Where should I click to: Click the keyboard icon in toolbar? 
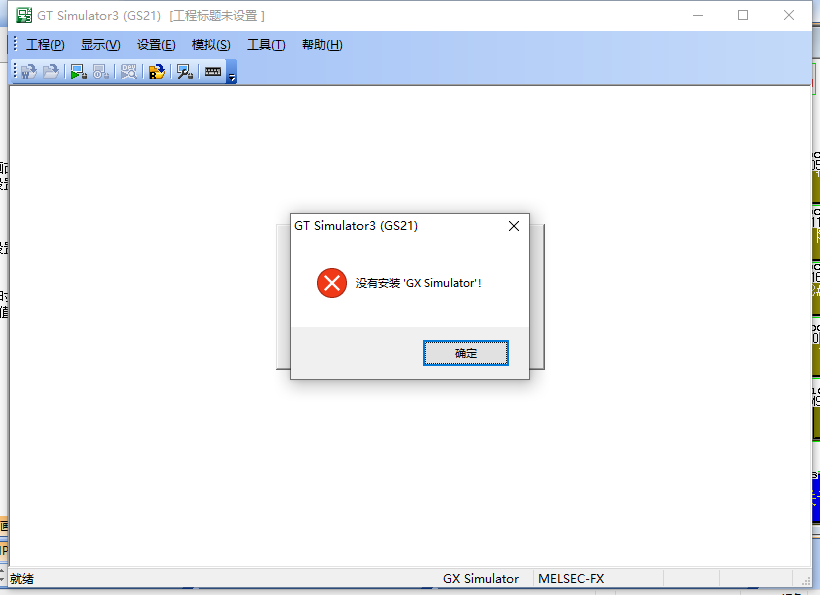[x=213, y=72]
